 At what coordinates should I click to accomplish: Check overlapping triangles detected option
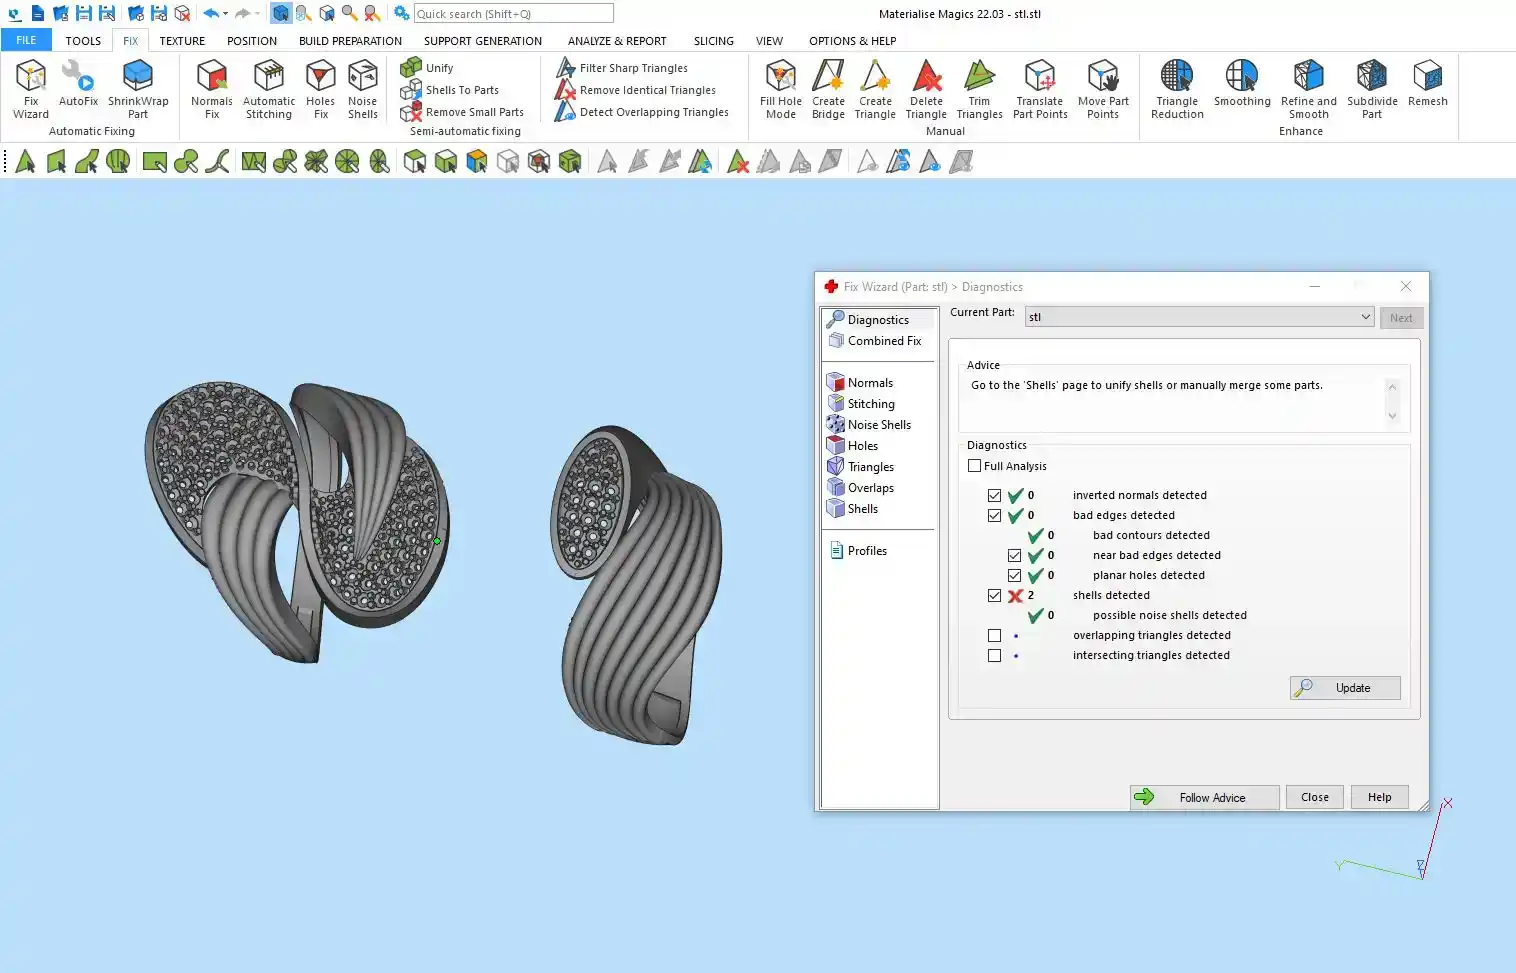994,636
